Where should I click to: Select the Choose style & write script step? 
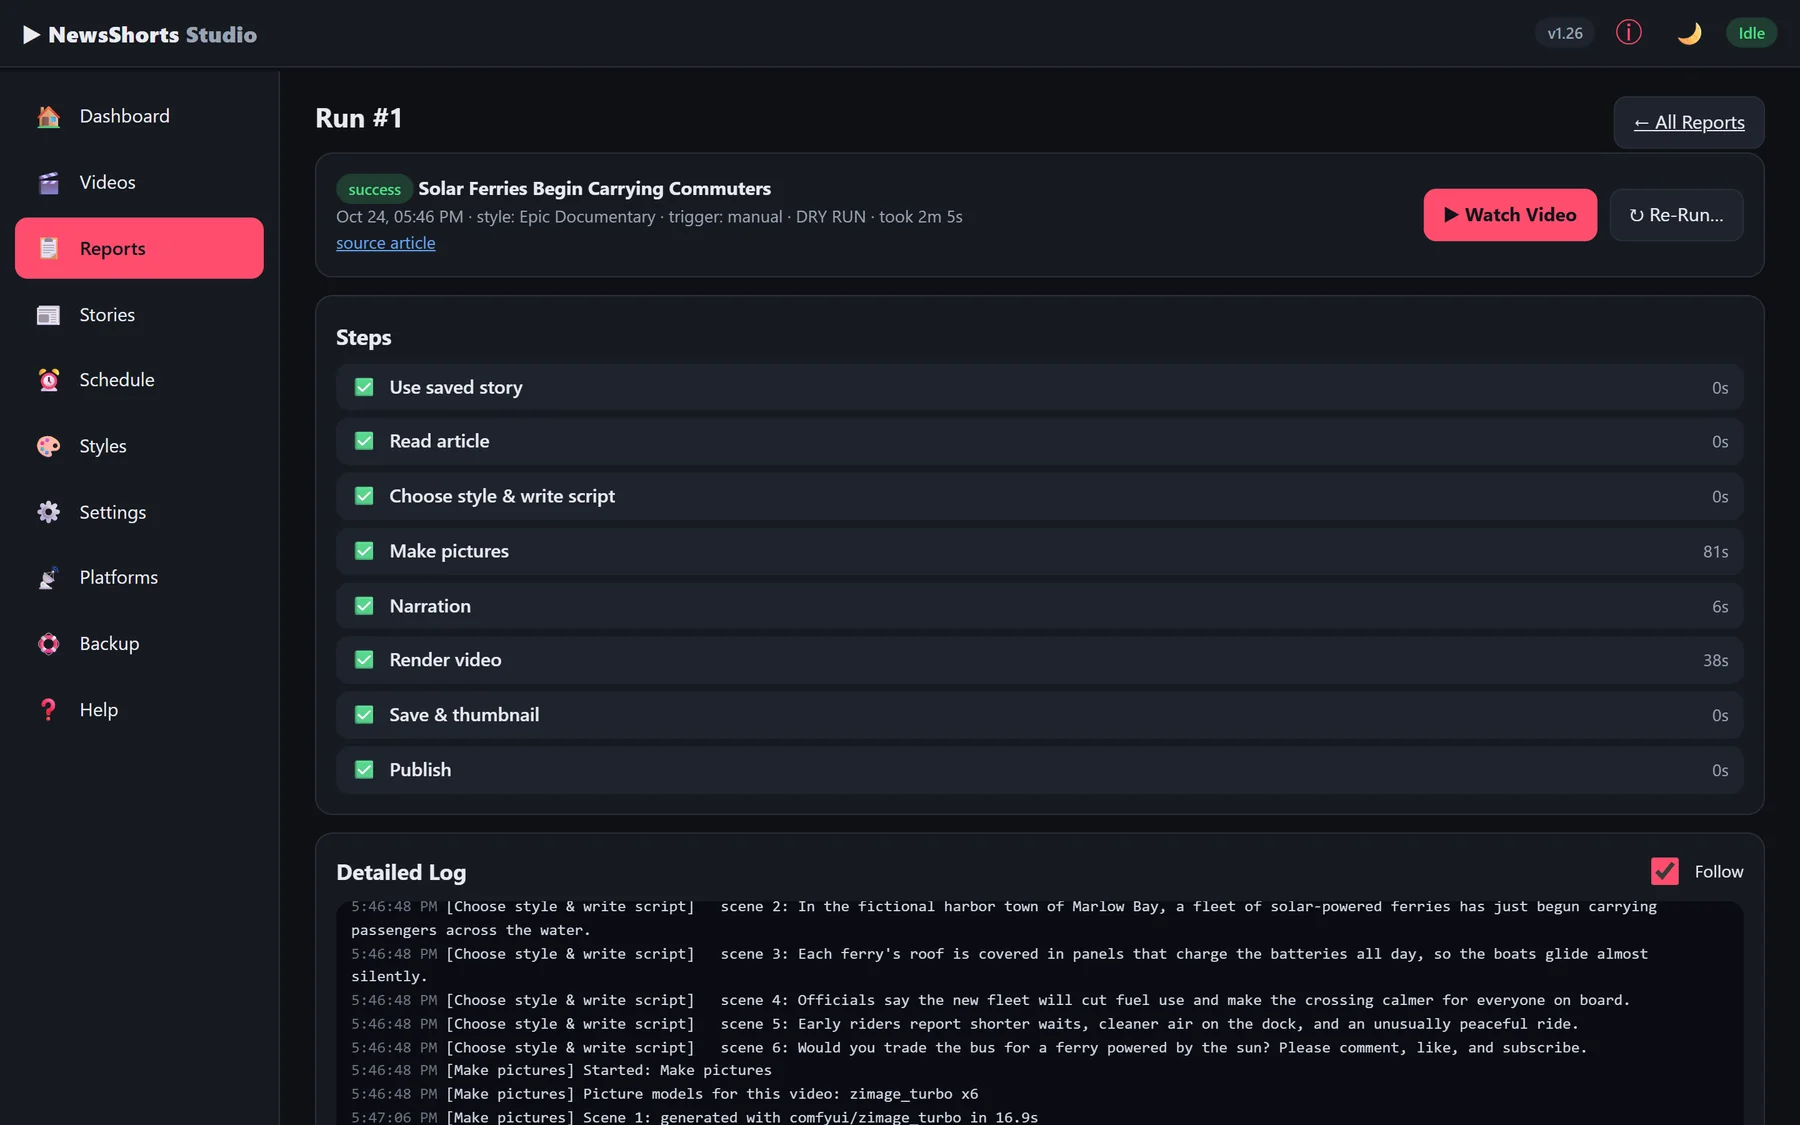tap(1040, 496)
